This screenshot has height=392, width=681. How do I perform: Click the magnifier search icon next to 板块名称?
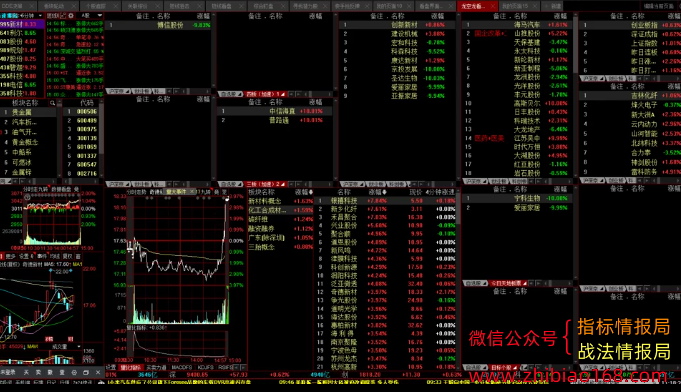tap(53, 103)
